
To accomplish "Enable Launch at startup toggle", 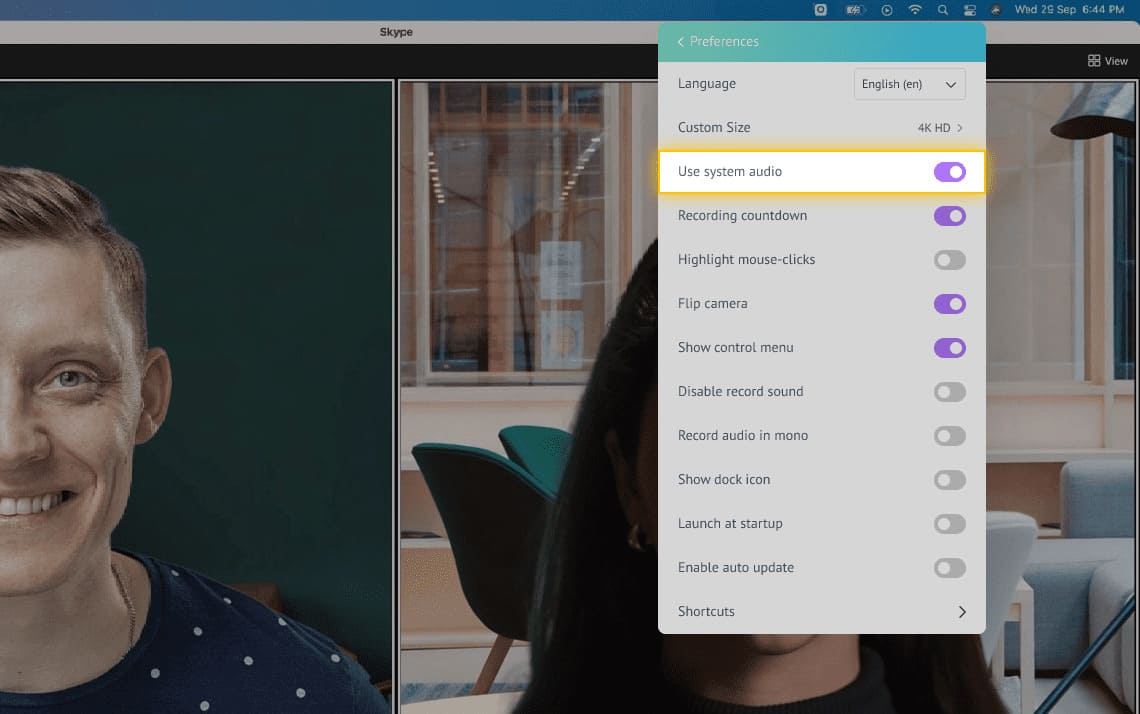I will click(949, 524).
